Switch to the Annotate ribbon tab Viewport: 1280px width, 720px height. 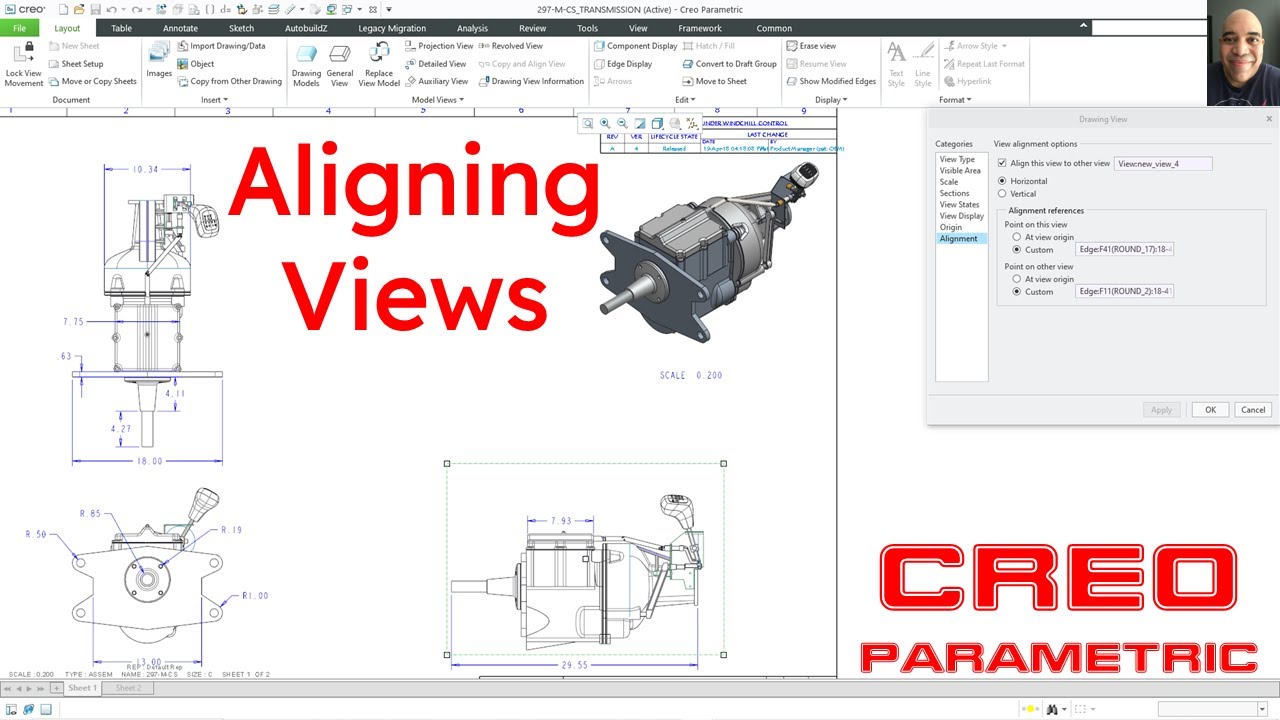(180, 28)
